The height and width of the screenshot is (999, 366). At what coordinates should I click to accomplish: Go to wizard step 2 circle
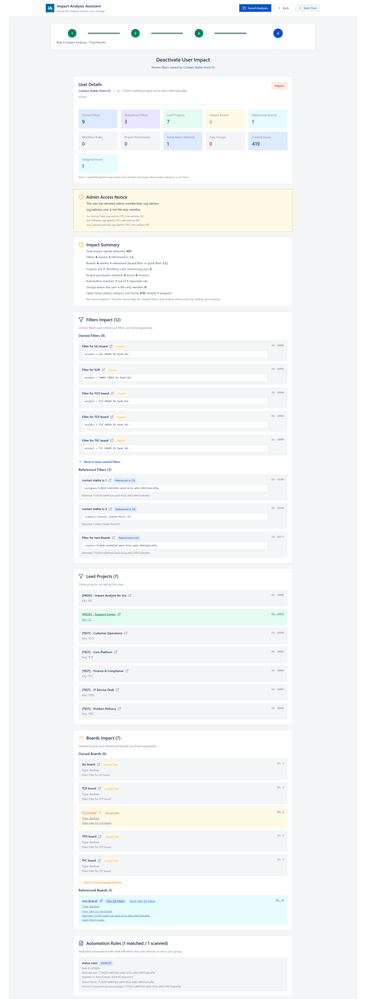135,33
